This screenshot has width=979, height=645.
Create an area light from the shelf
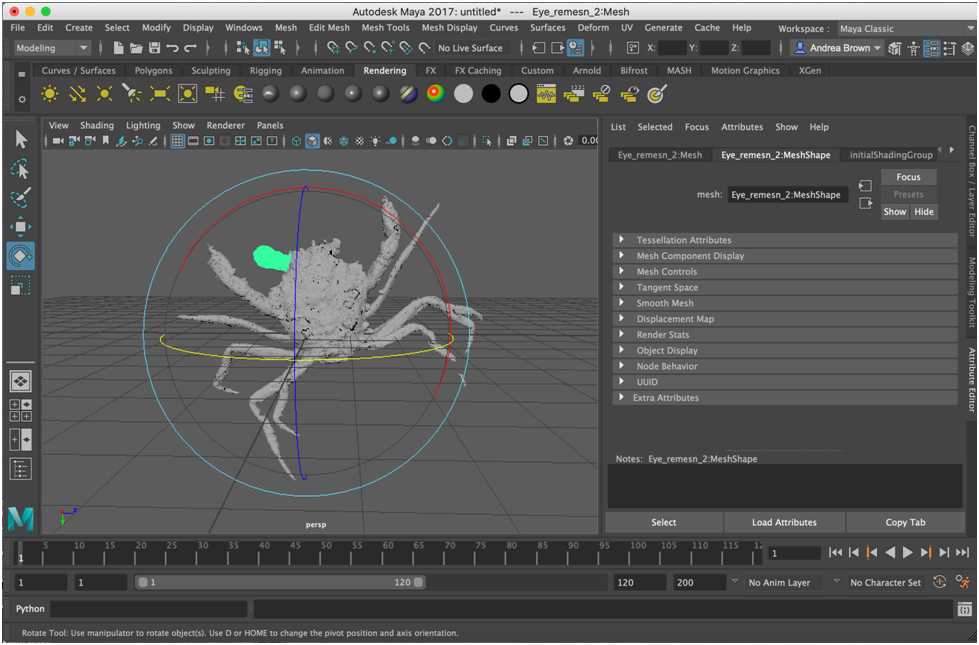(x=159, y=94)
